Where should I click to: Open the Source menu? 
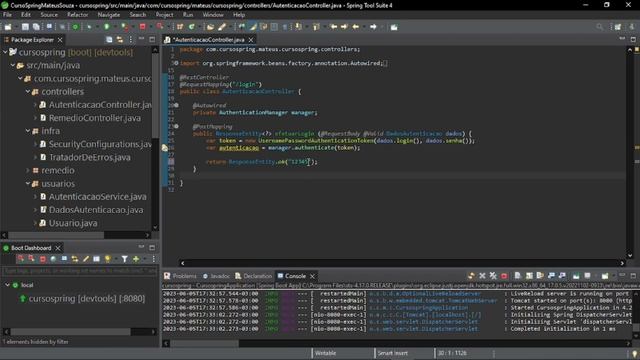(49, 15)
